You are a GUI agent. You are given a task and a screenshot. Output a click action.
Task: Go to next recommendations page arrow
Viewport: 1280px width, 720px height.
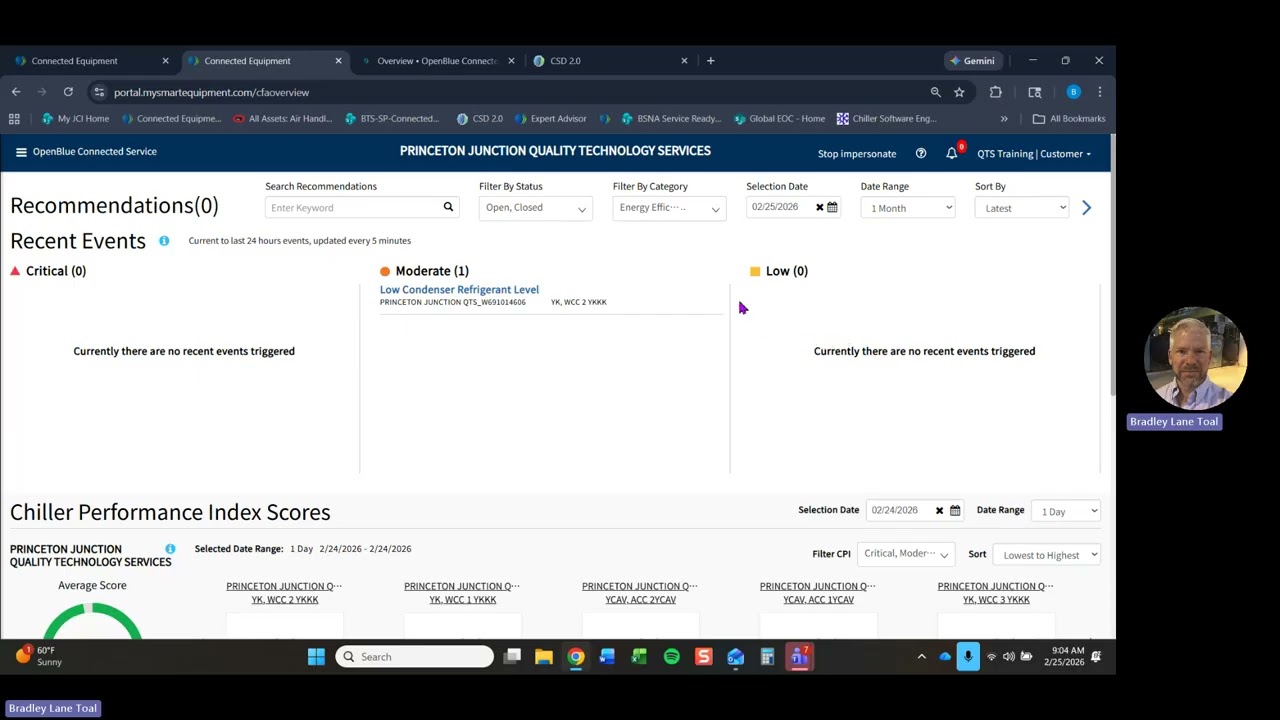click(x=1087, y=207)
